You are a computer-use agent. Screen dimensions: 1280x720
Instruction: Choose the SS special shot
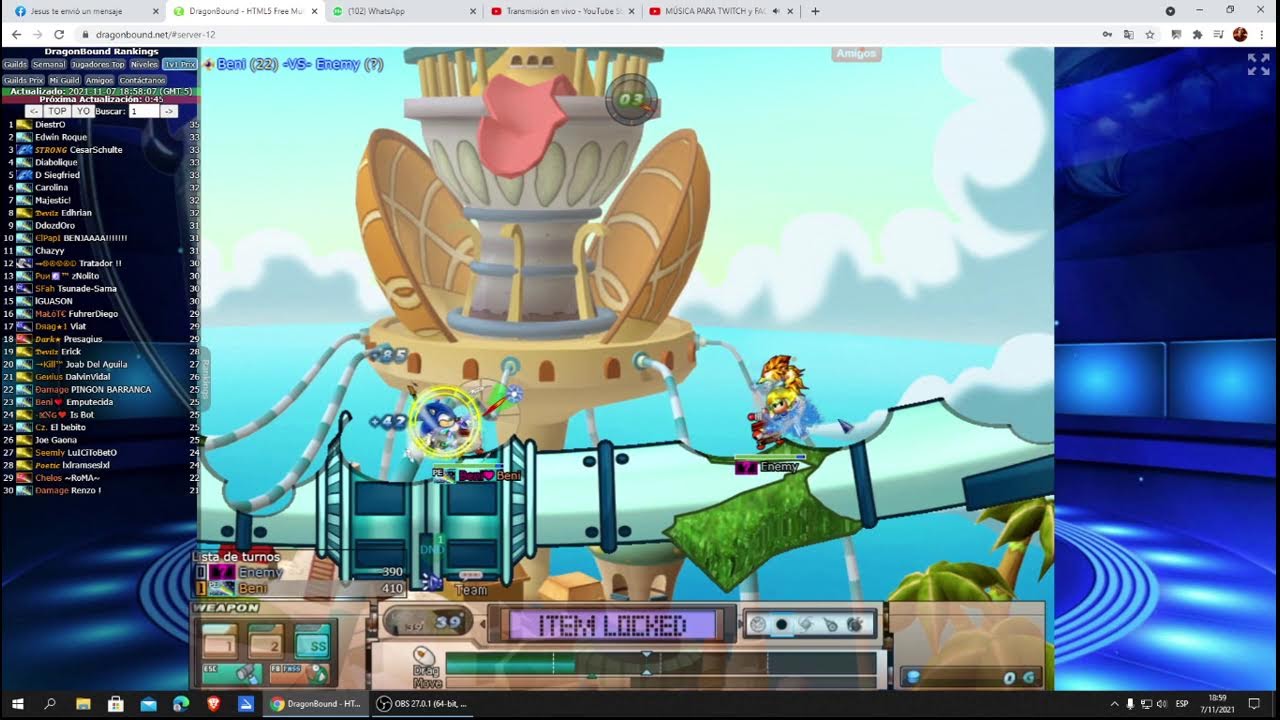(313, 643)
